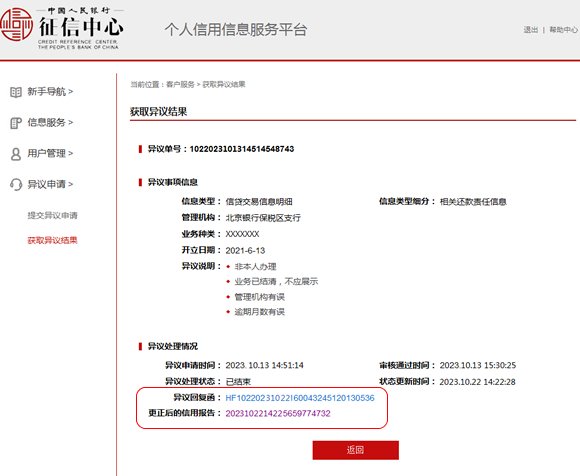Click 业务已结清，不应展示 objection reason
The width and height of the screenshot is (580, 476).
coord(276,282)
